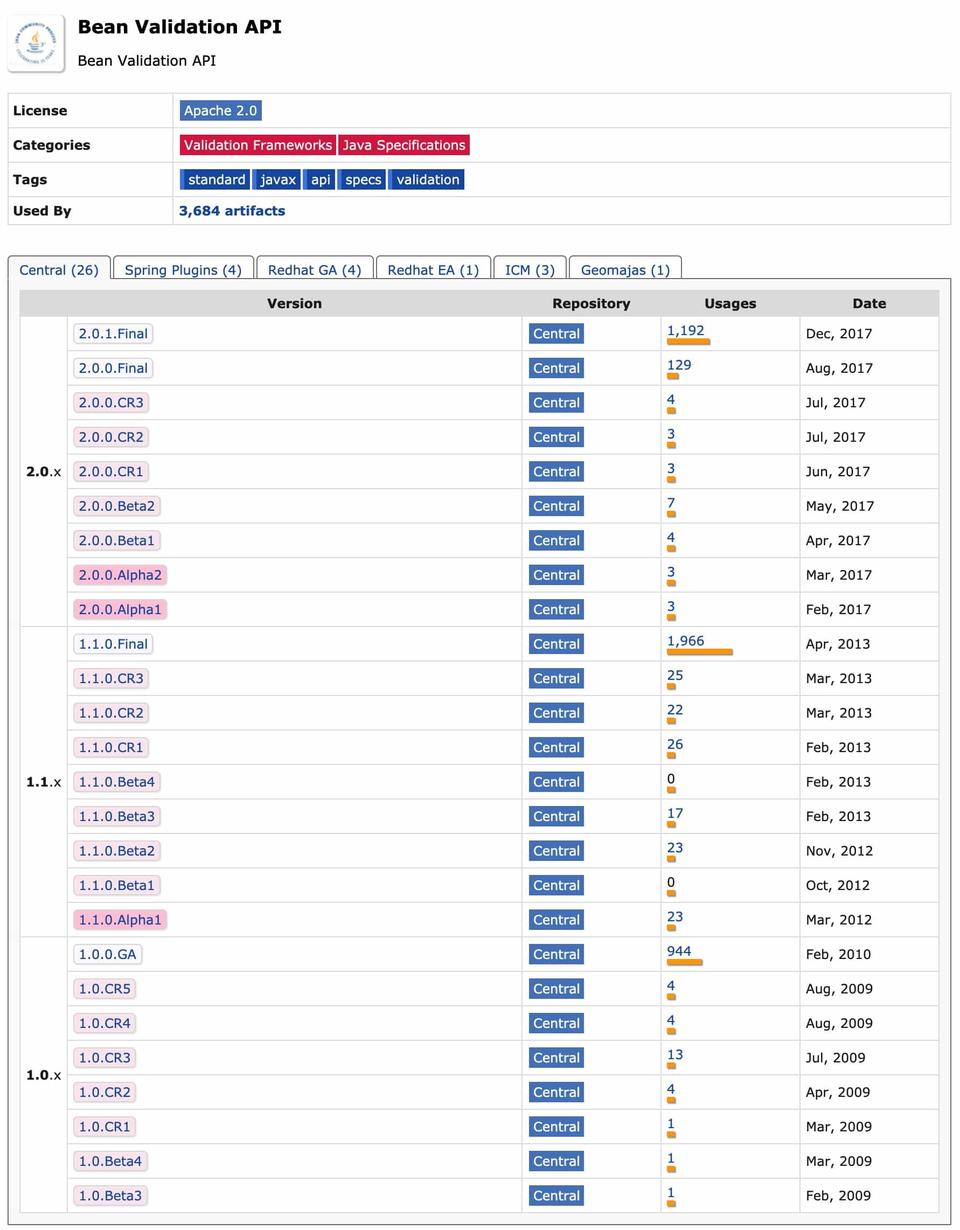The width and height of the screenshot is (960, 1230).
Task: Open version 2.0.0.Alpha2
Action: tap(120, 575)
